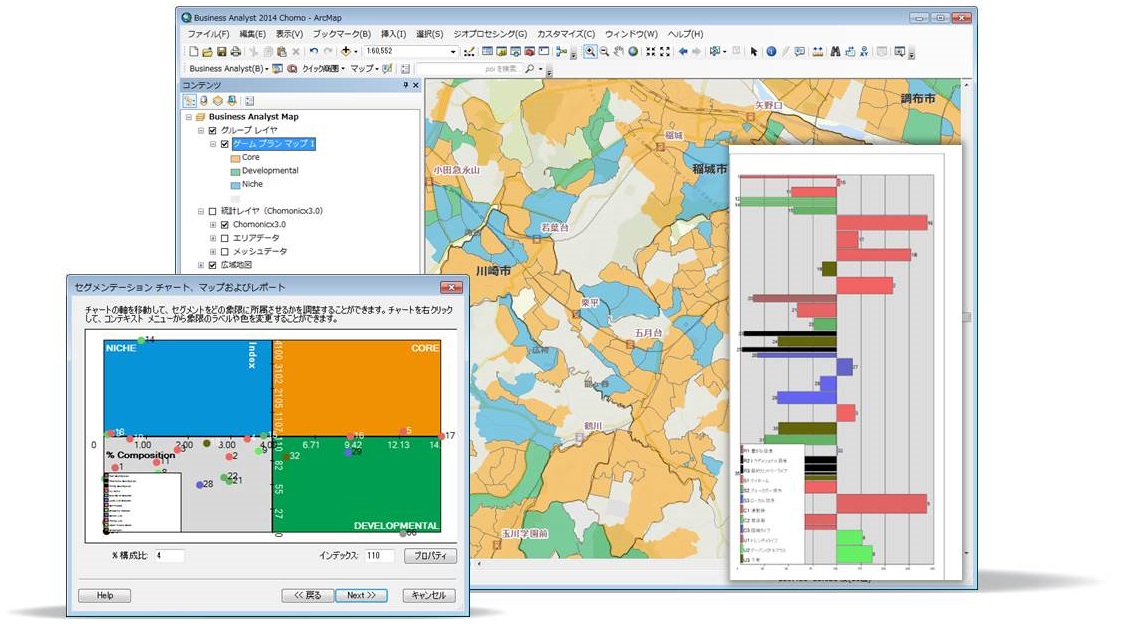Collapse the 統計レイヤ tree node
1121x628 pixels.
click(x=201, y=211)
